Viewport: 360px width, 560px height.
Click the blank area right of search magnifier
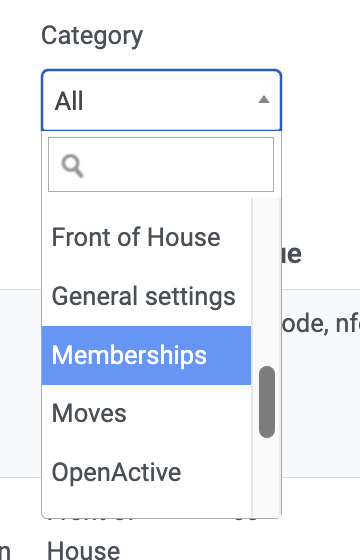[179, 165]
